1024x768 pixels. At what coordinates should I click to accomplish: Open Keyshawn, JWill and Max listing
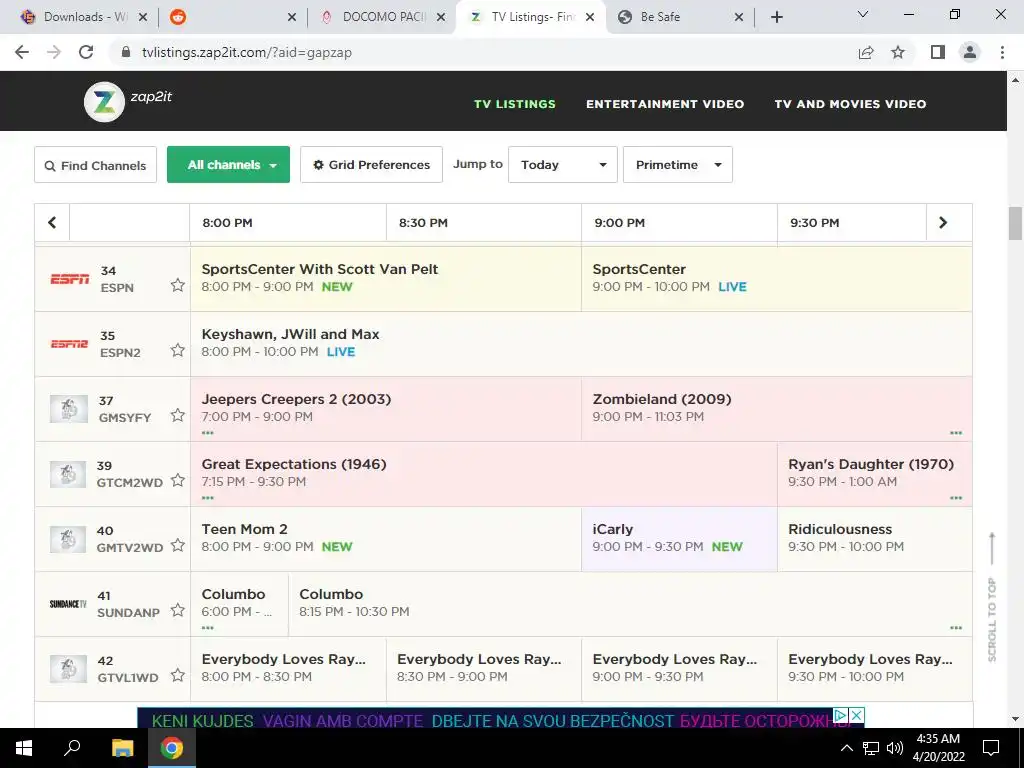[x=581, y=344]
